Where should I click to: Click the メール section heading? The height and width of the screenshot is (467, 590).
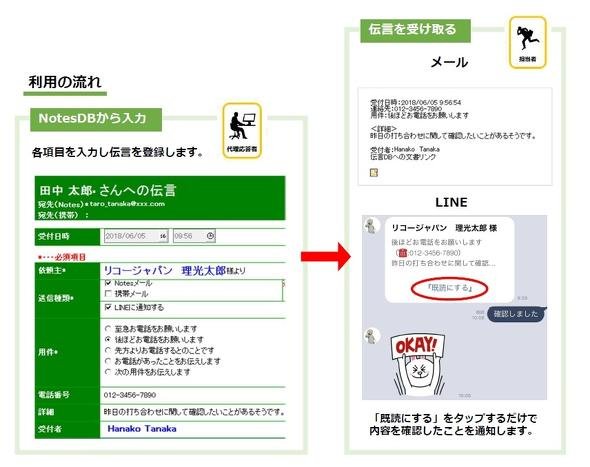point(450,62)
